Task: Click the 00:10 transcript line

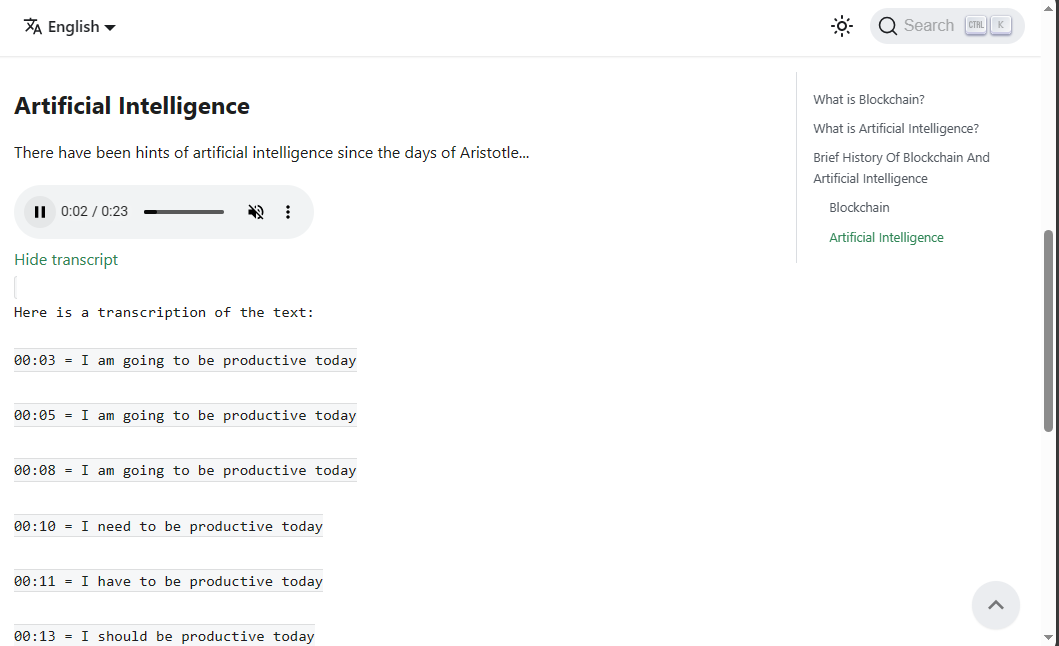Action: 168,527
